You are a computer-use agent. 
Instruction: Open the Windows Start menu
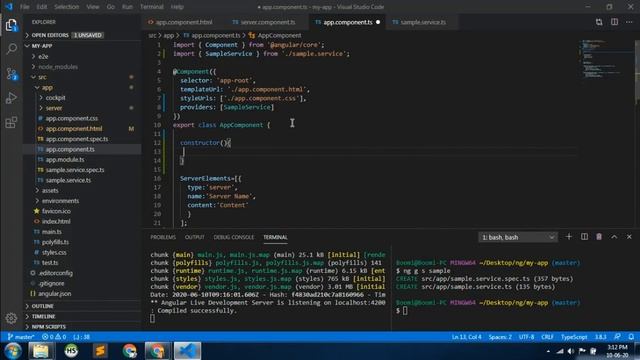pos(12,351)
